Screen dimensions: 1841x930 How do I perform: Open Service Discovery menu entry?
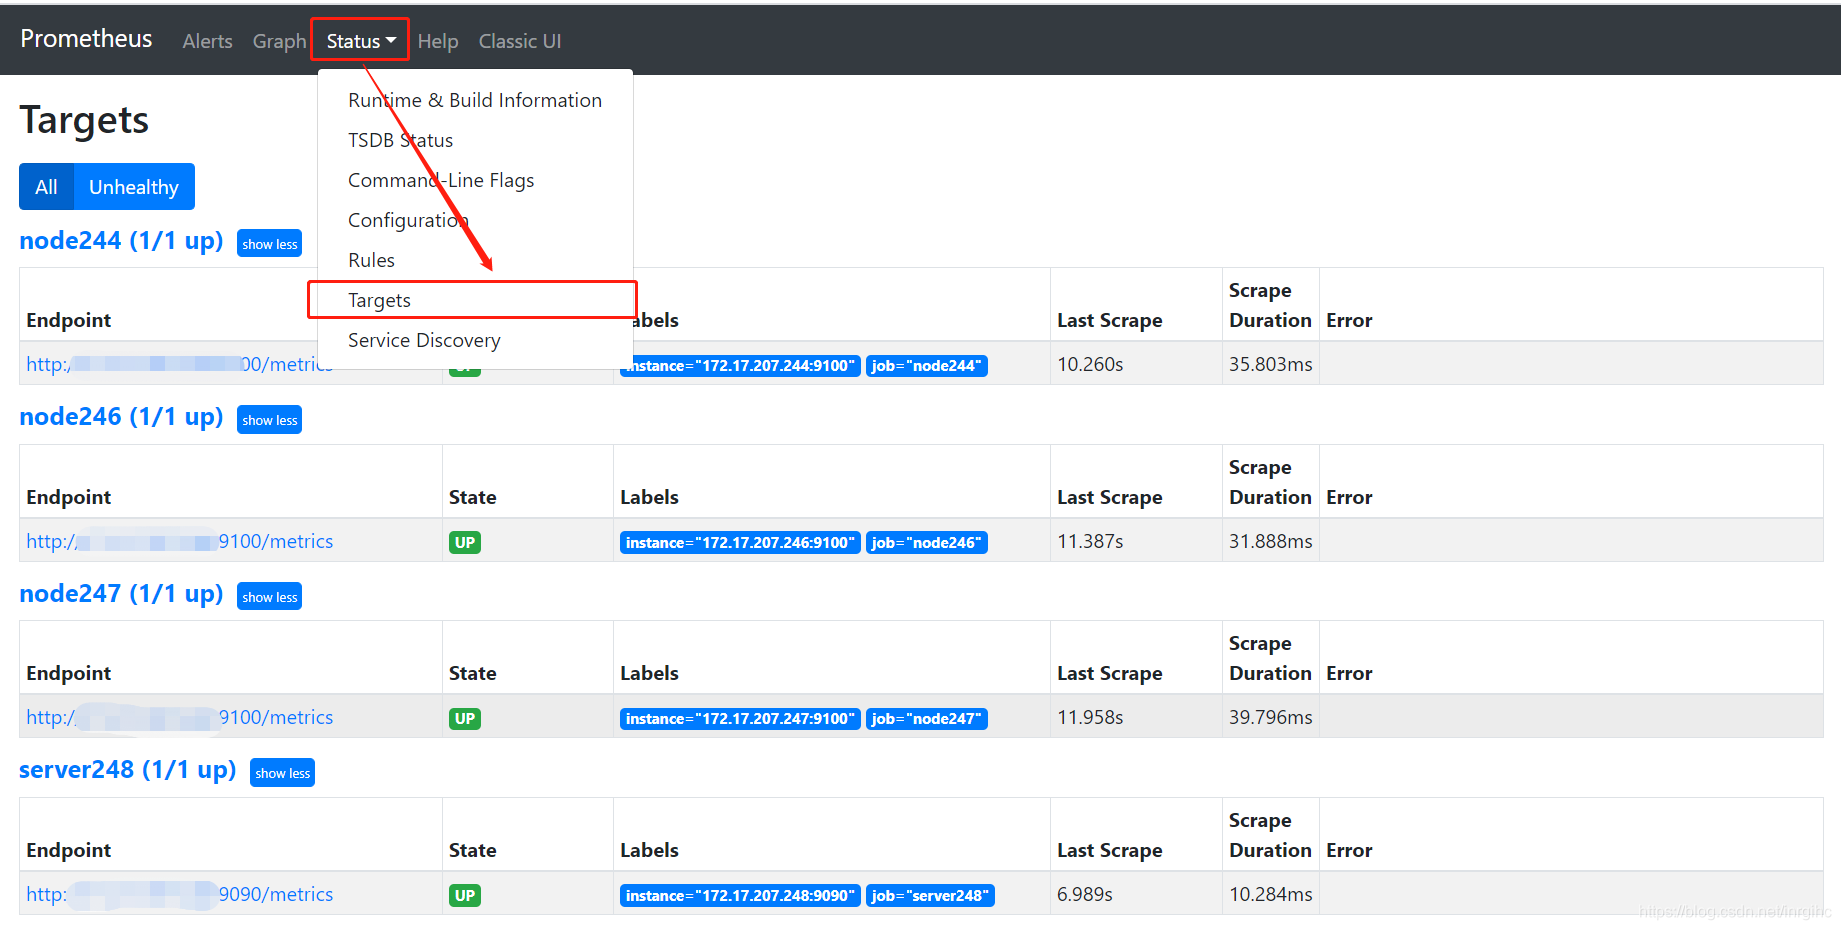coord(475,340)
